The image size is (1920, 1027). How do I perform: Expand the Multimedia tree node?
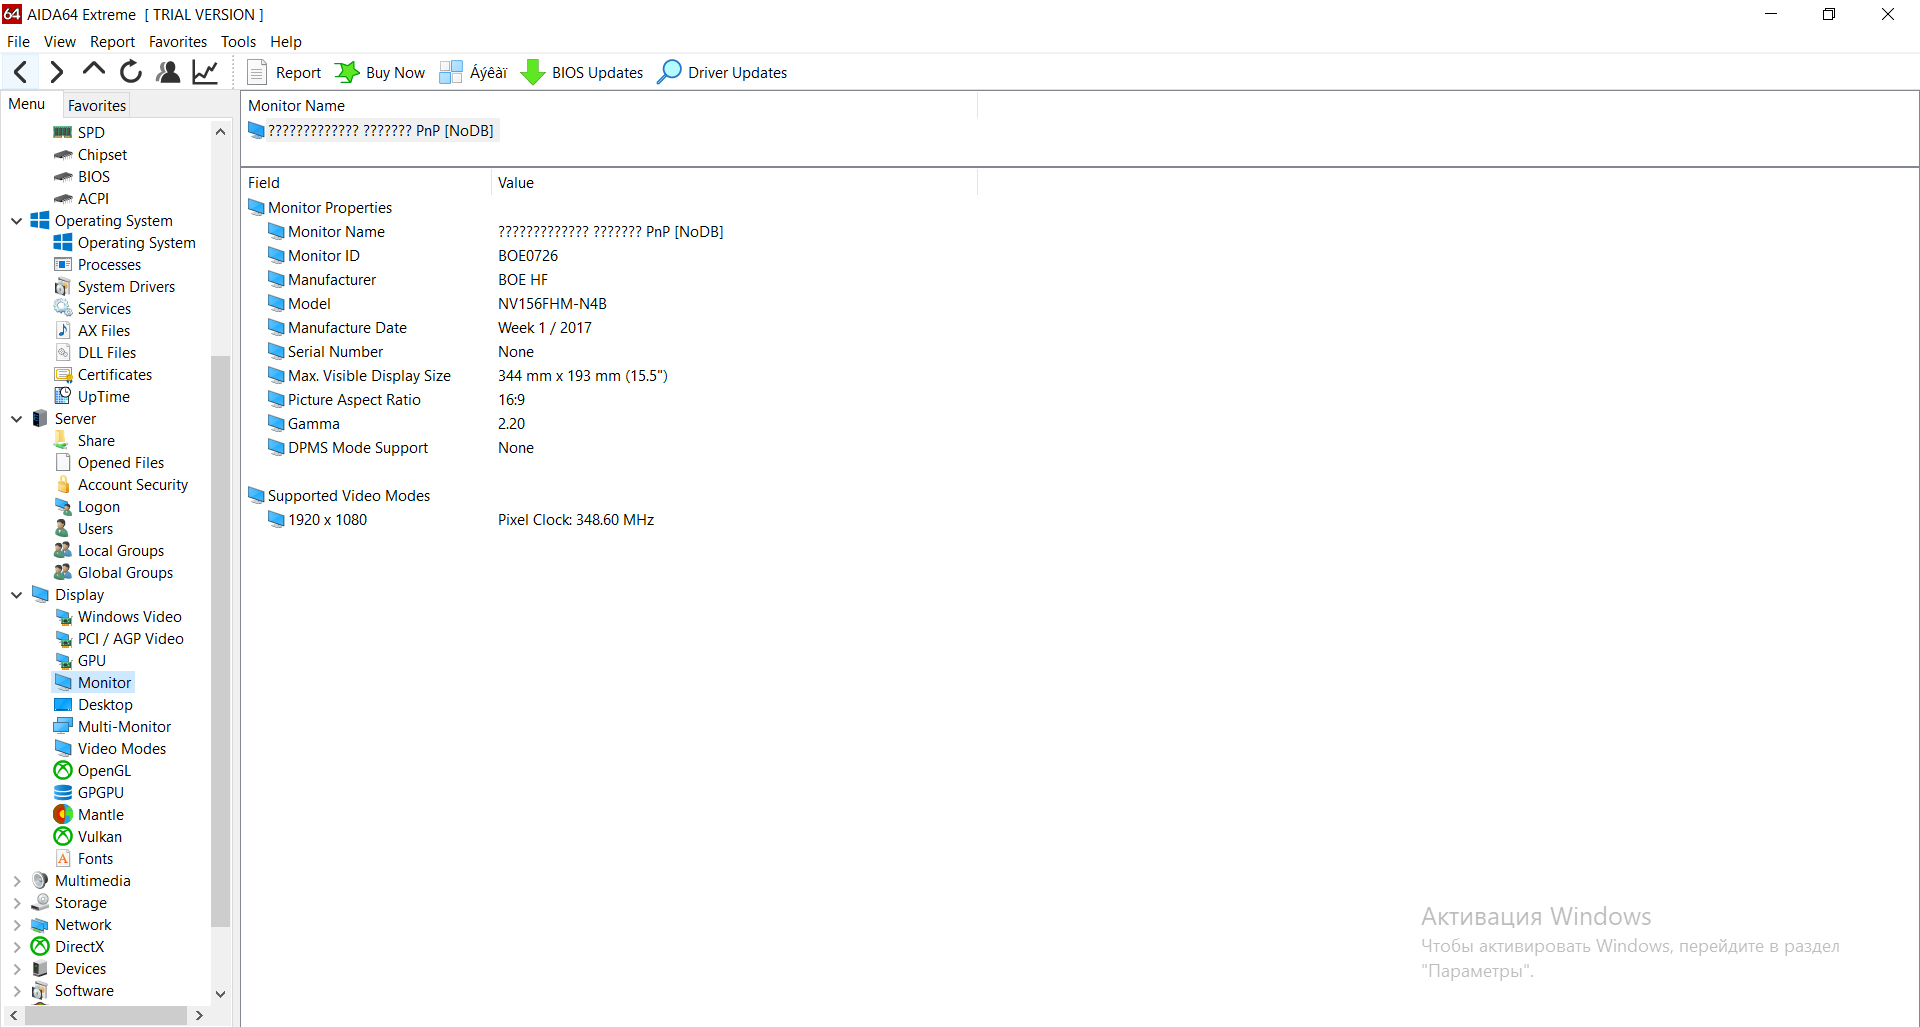pyautogui.click(x=17, y=881)
